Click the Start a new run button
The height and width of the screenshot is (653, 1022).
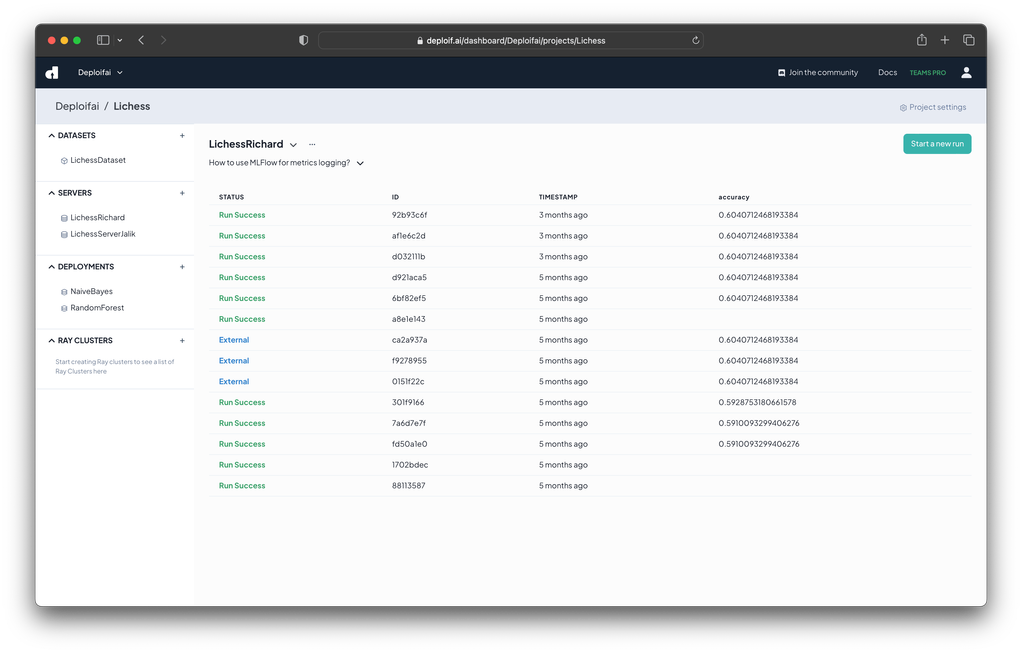pos(936,144)
